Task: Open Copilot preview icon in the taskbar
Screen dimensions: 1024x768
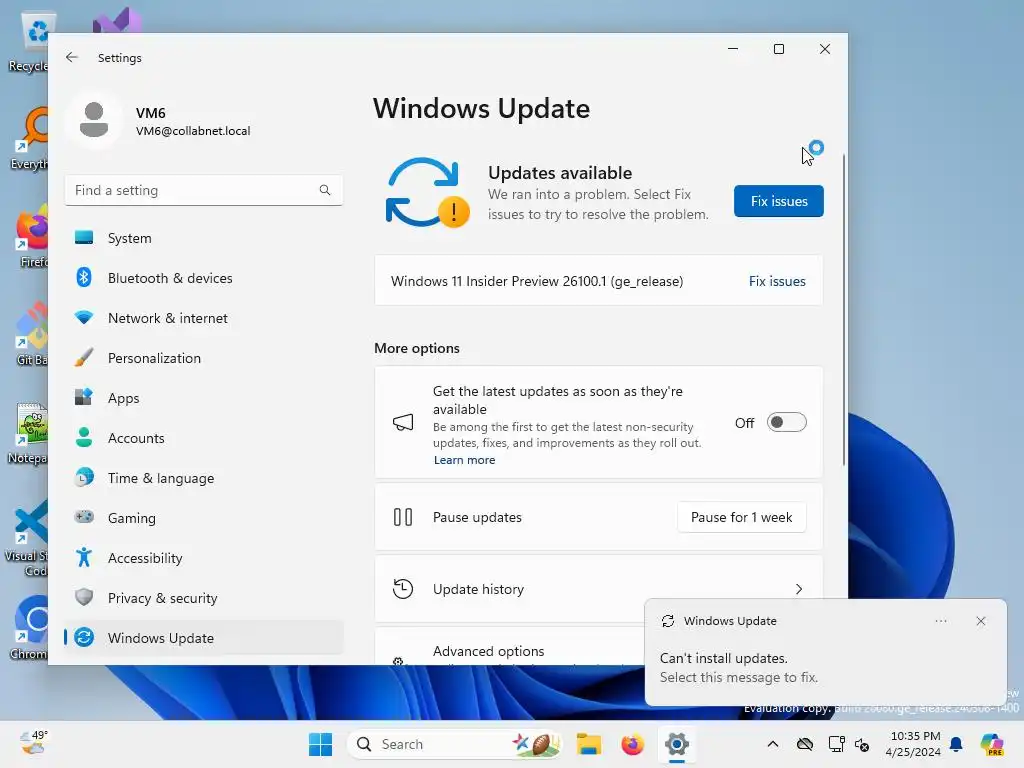Action: coord(992,744)
